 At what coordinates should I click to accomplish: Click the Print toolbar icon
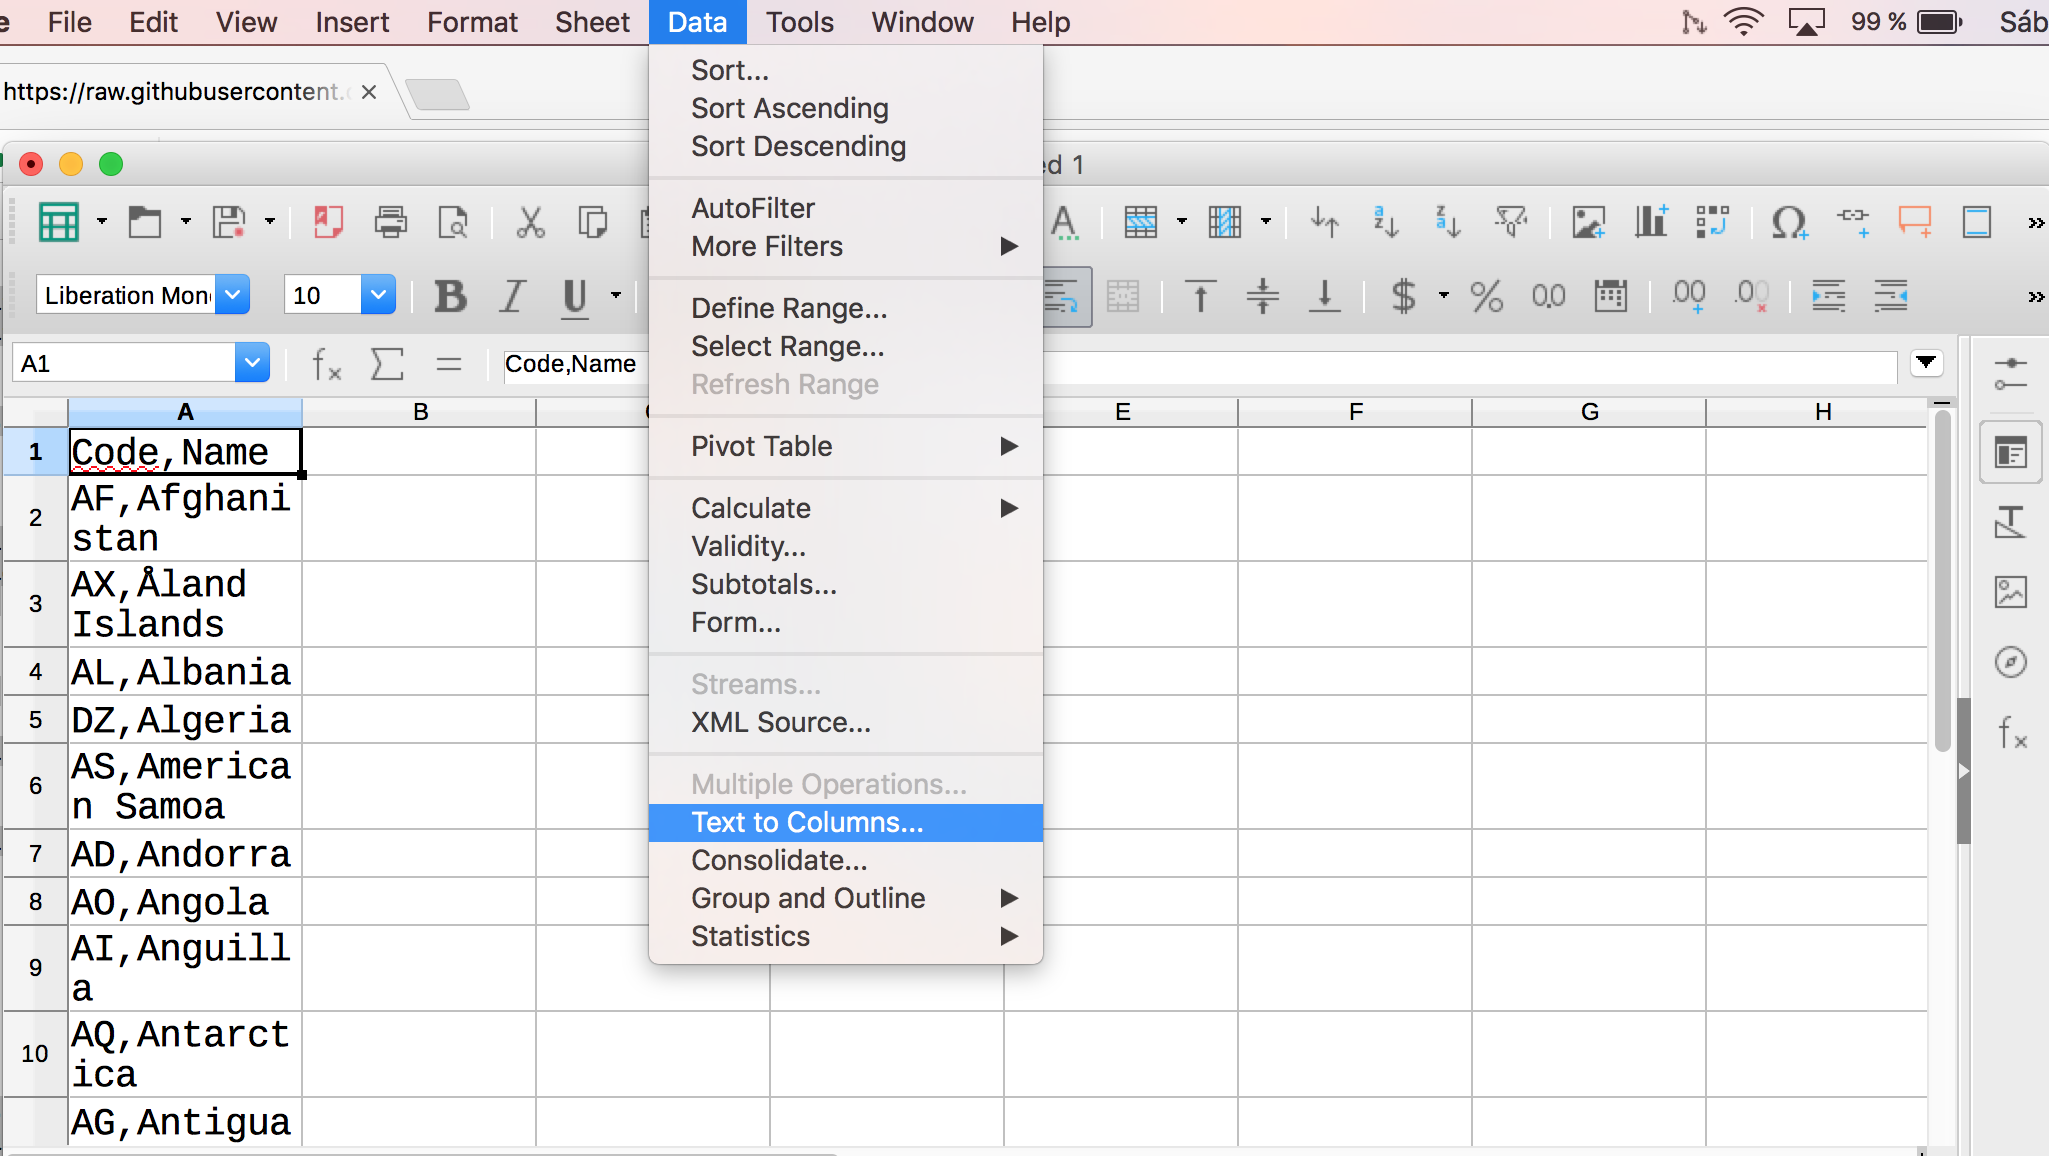(x=390, y=221)
